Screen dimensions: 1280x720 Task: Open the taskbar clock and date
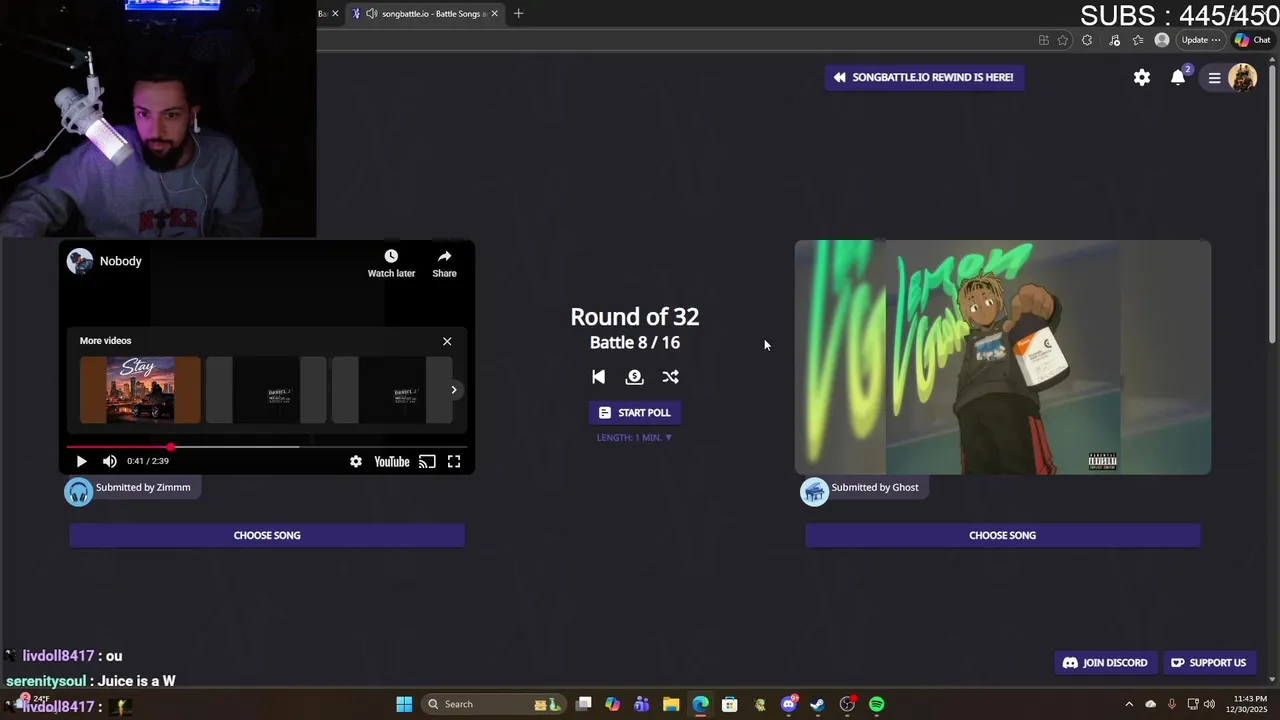coord(1250,704)
